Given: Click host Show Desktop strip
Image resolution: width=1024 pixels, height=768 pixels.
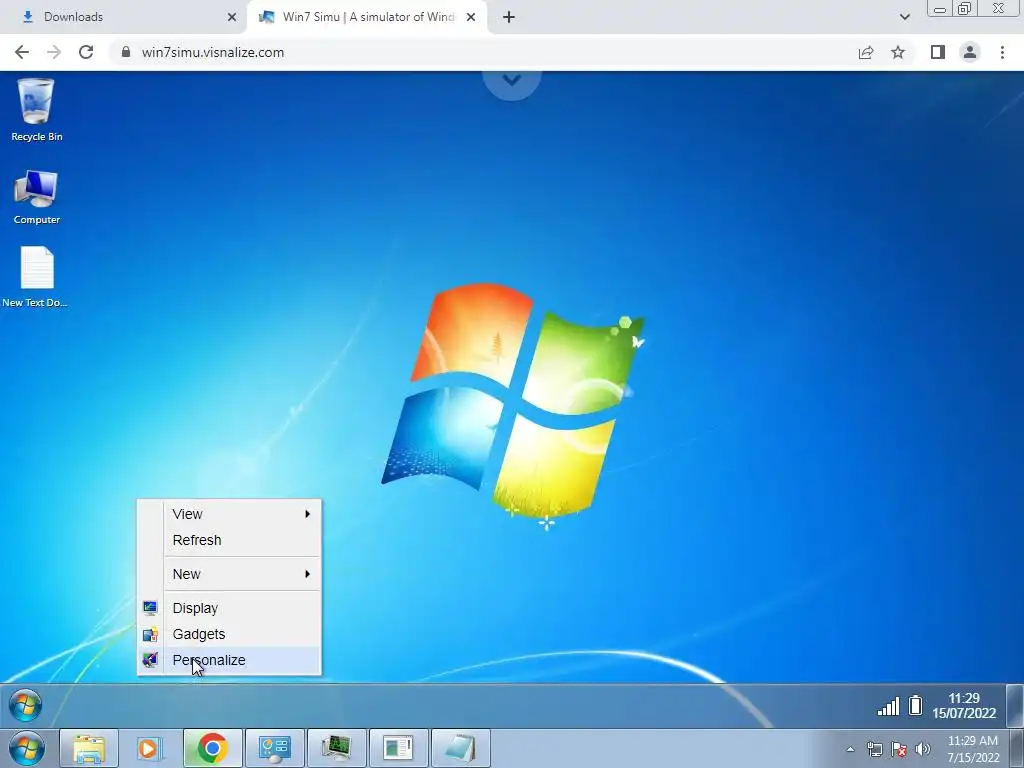Looking at the screenshot, I should 1017,749.
